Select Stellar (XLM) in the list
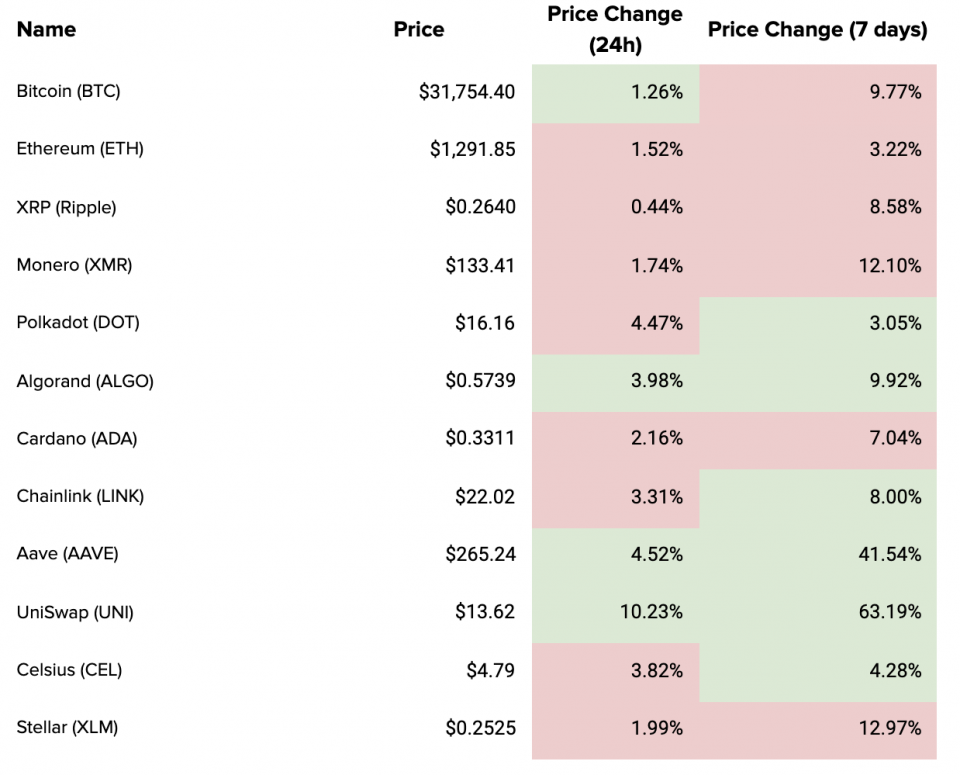Image resolution: width=960 pixels, height=775 pixels. click(x=67, y=727)
